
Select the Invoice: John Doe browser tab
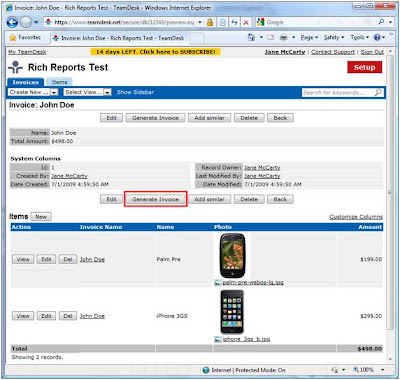tap(120, 38)
